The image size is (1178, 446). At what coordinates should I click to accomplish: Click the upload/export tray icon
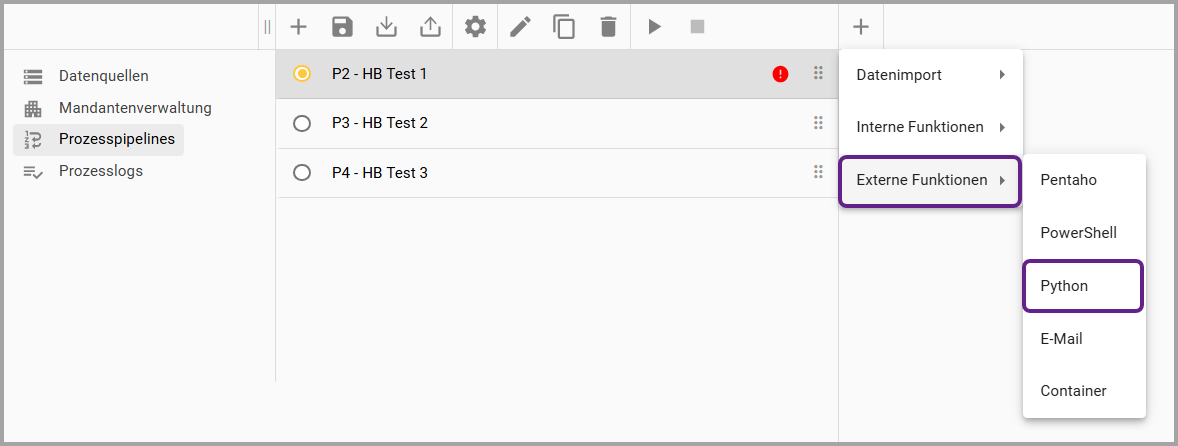tap(430, 27)
